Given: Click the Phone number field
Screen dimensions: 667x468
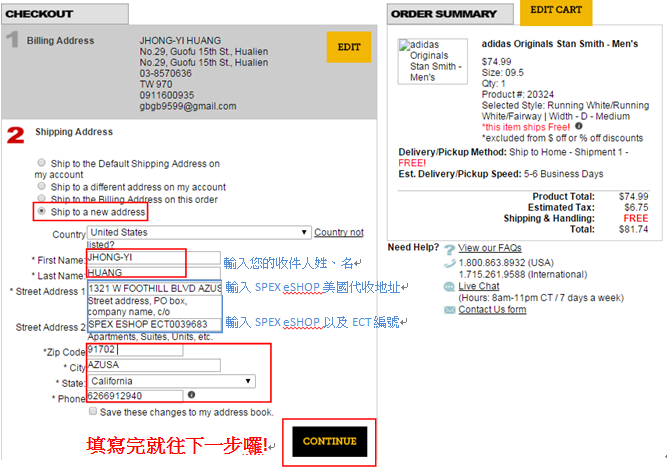Looking at the screenshot, I should point(135,396).
